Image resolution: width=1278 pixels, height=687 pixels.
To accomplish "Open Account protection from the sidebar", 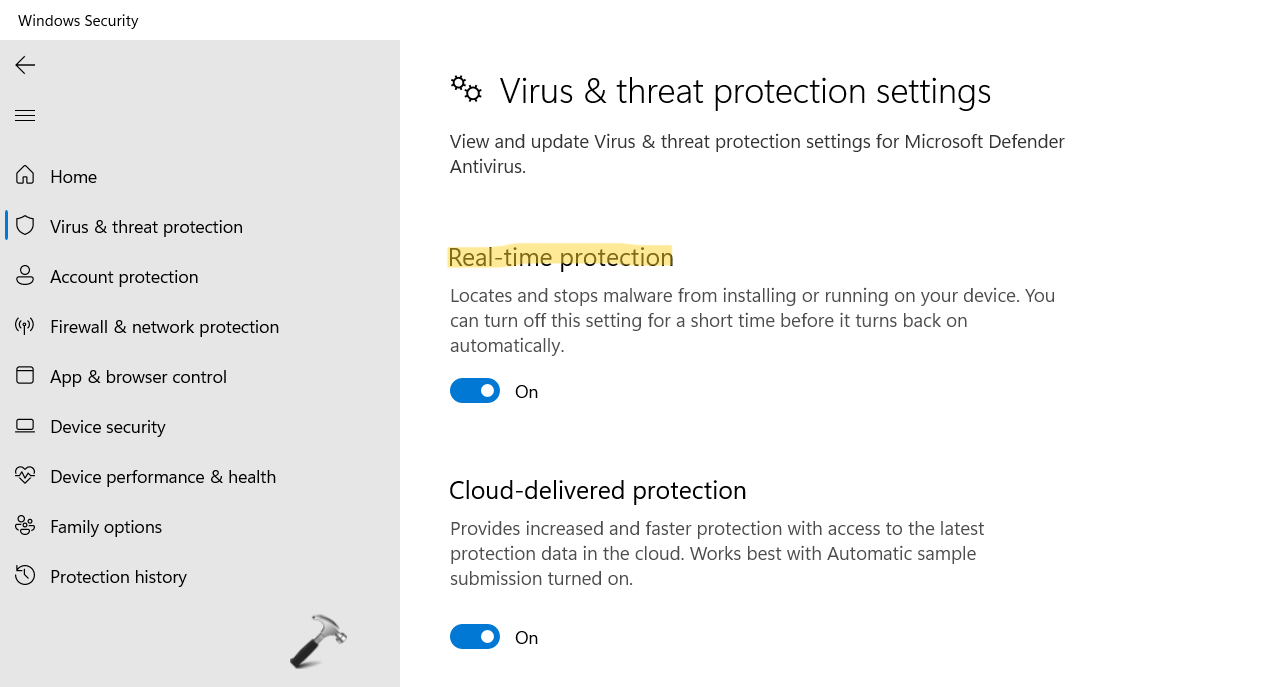I will click(x=124, y=277).
